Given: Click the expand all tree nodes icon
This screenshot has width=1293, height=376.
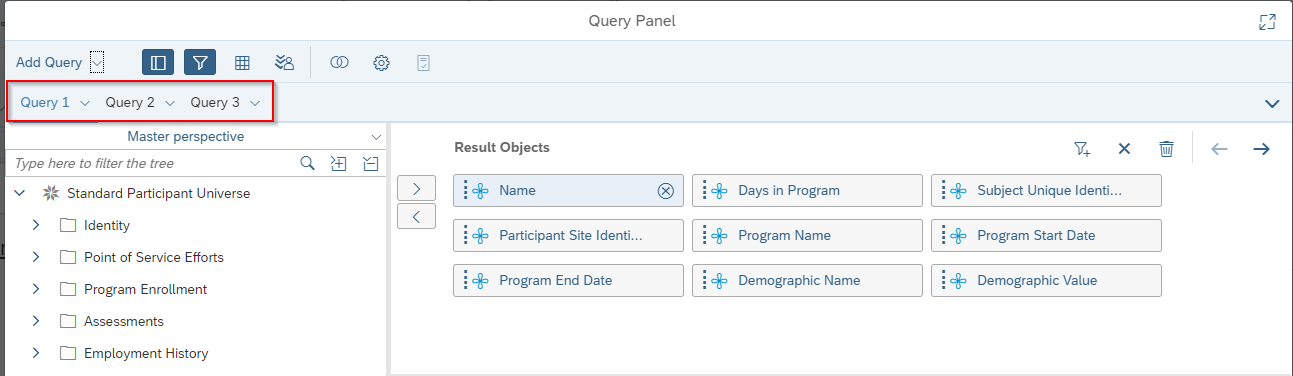Looking at the screenshot, I should (x=339, y=163).
